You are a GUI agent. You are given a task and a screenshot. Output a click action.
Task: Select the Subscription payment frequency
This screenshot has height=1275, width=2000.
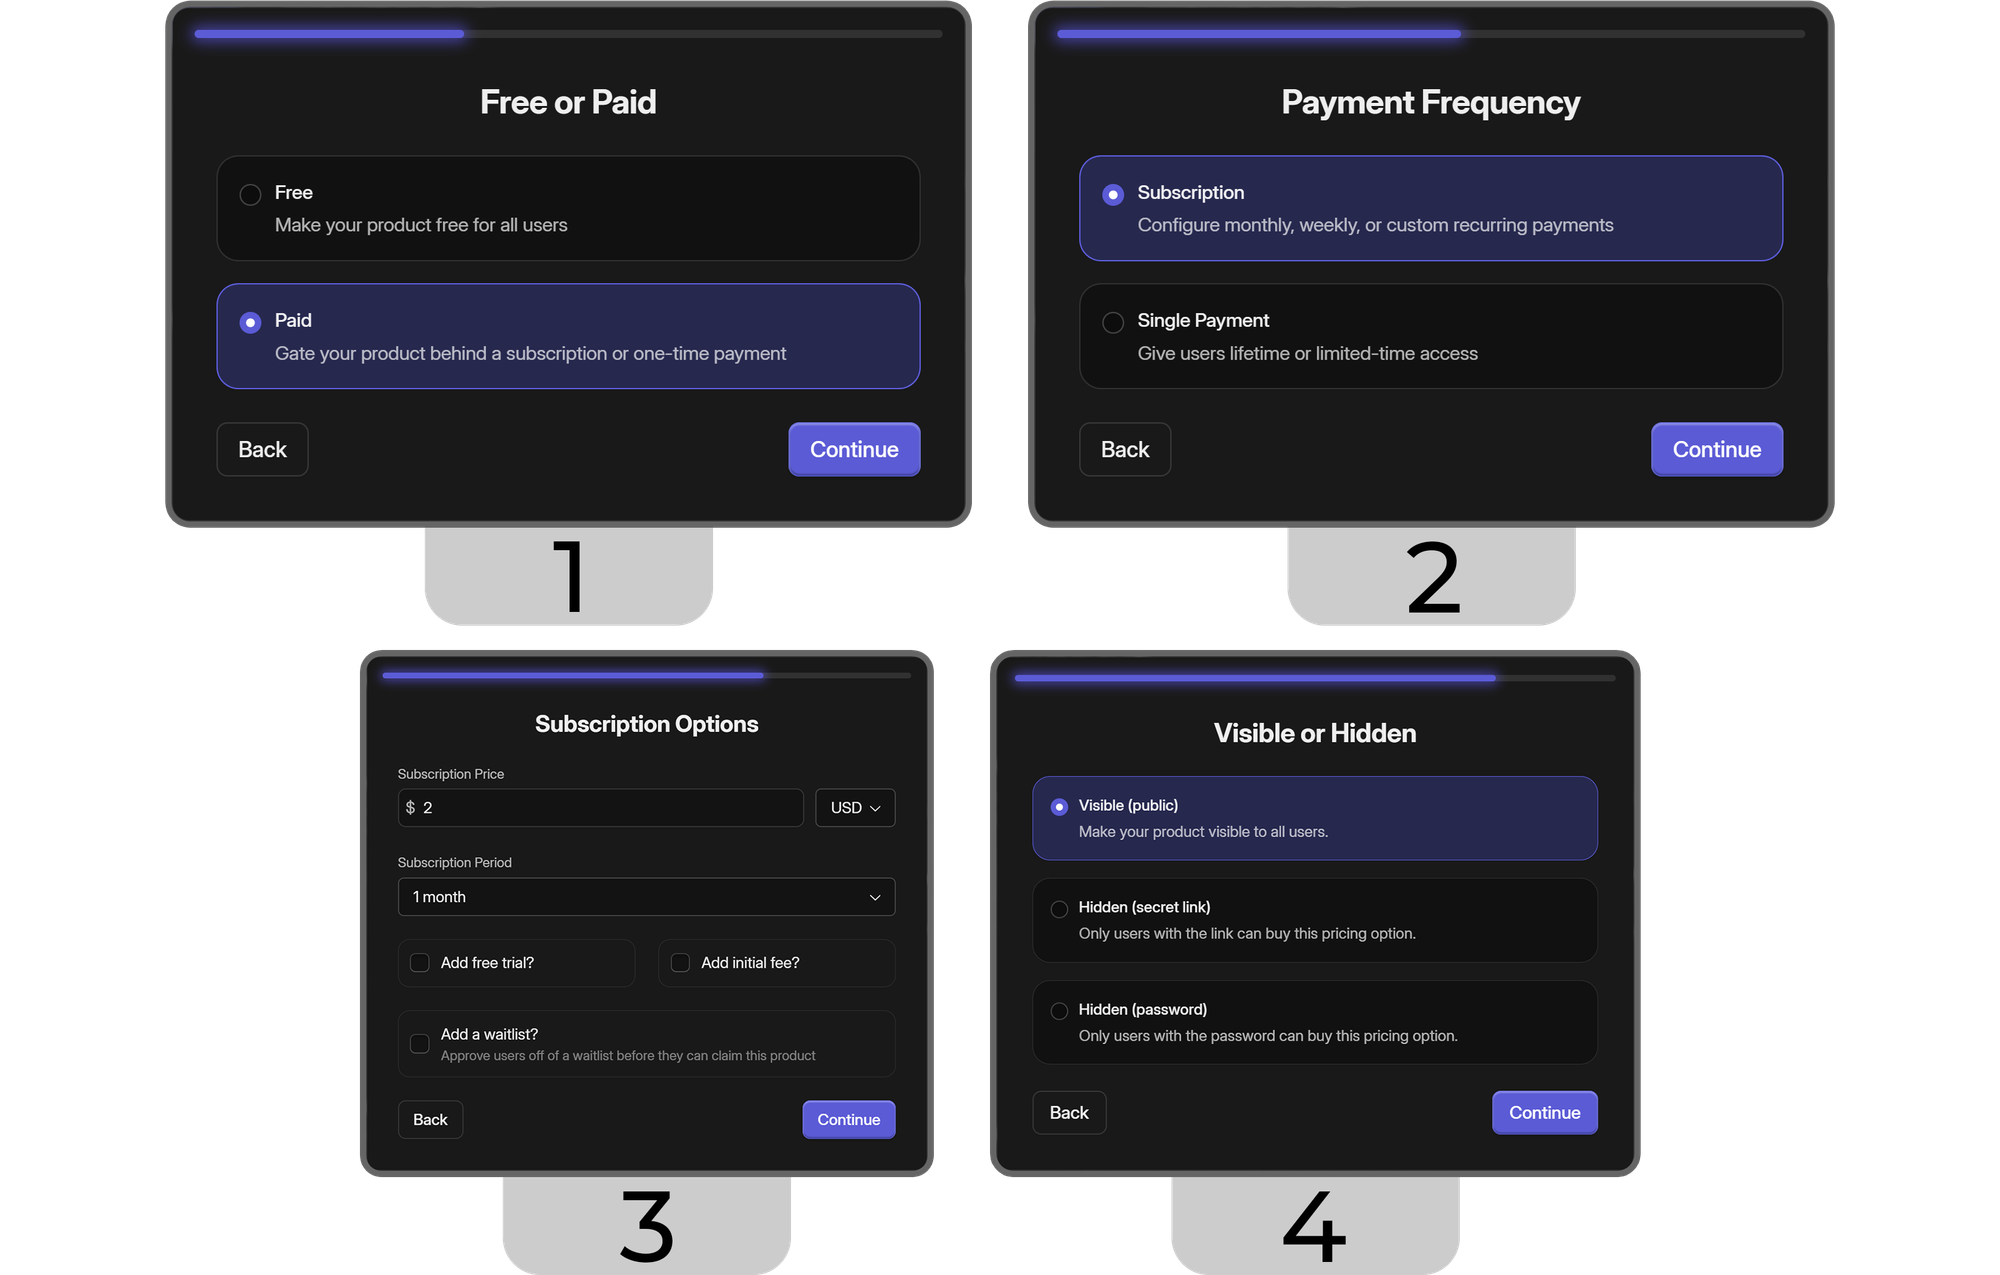click(1112, 192)
